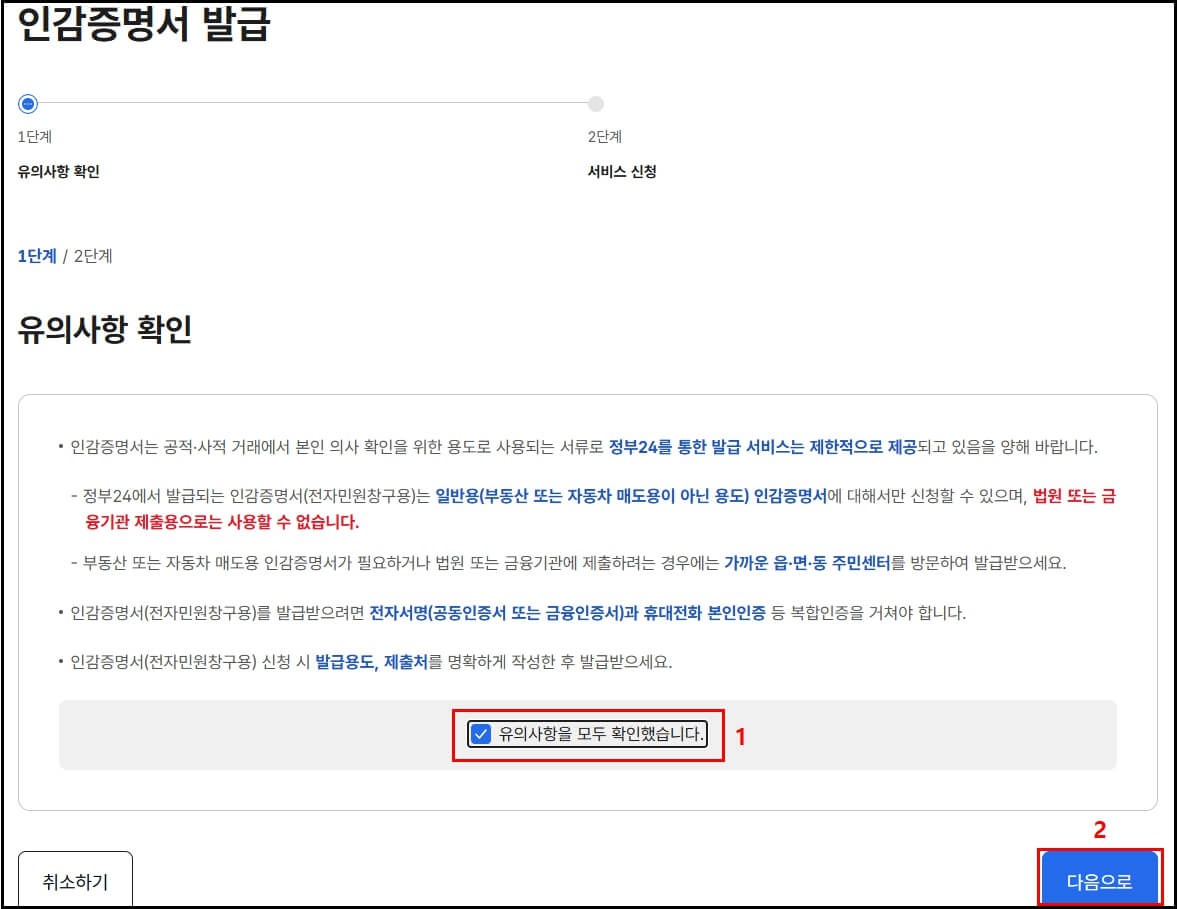Click the progress bar between steps
1178x909 pixels.
tap(310, 103)
